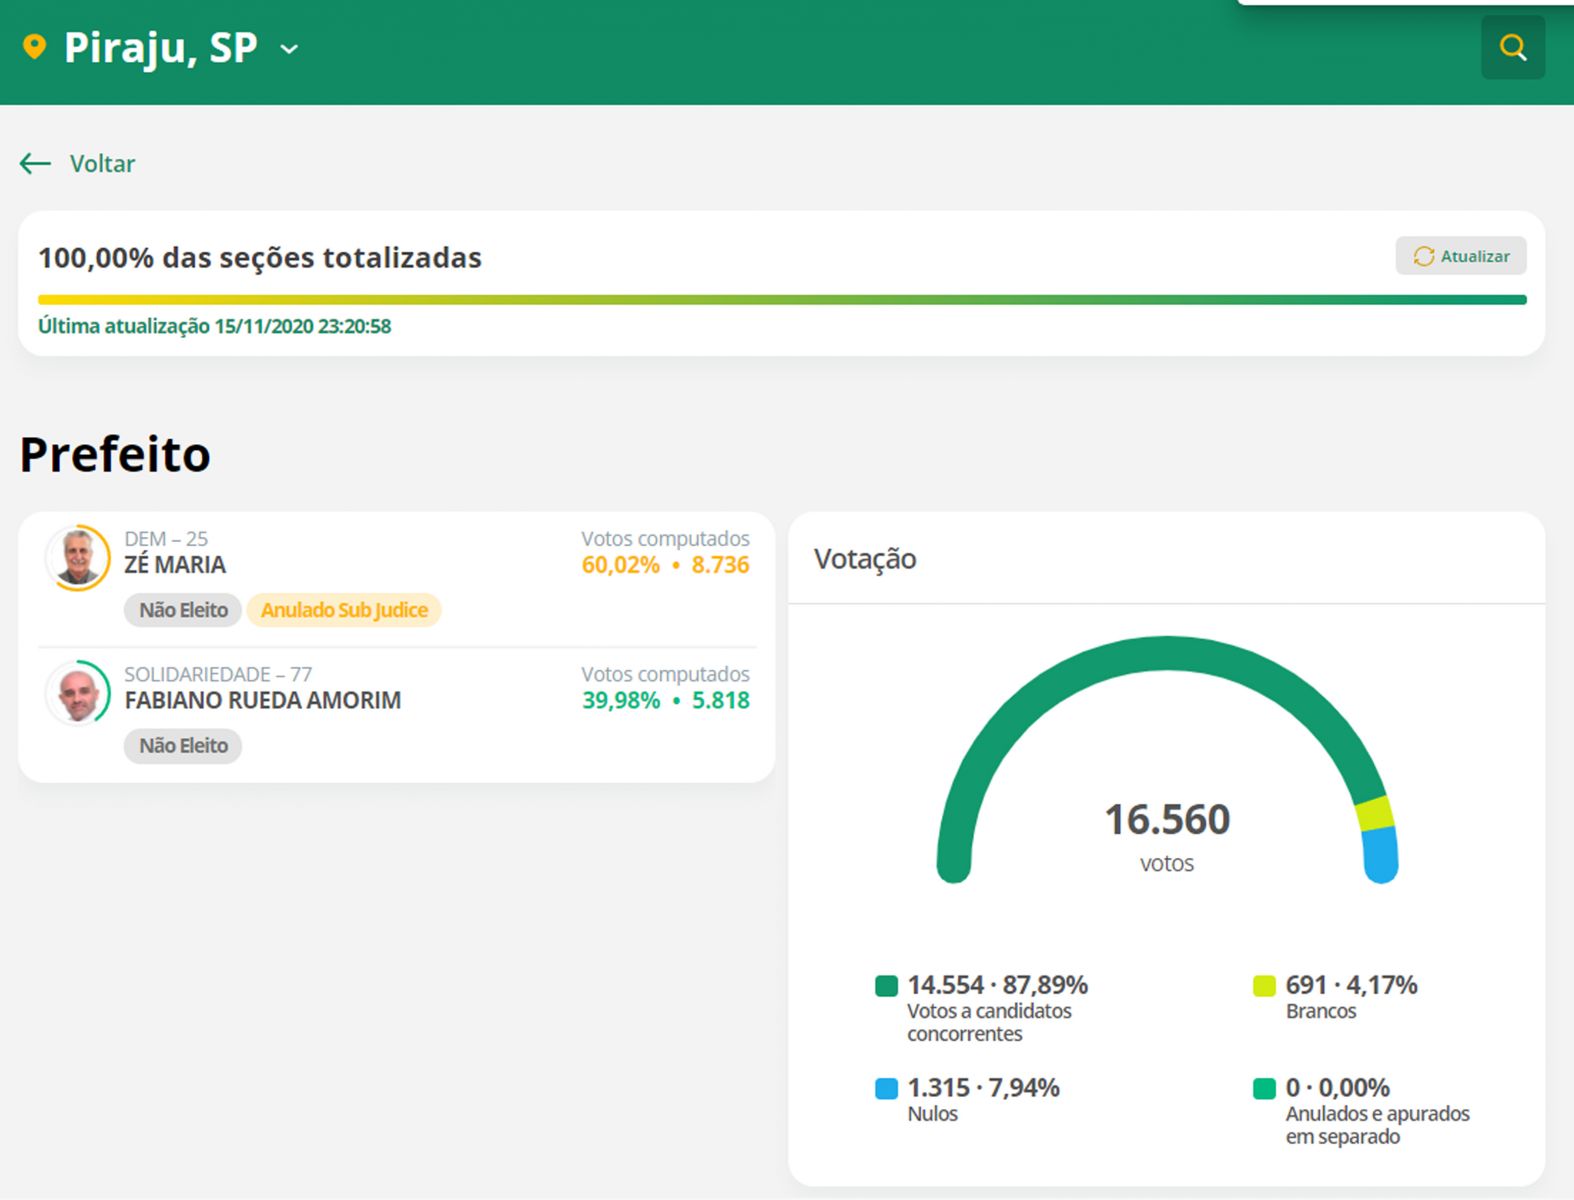The height and width of the screenshot is (1200, 1574).
Task: Click the yellow Brancos legend swatch
Action: (1264, 986)
